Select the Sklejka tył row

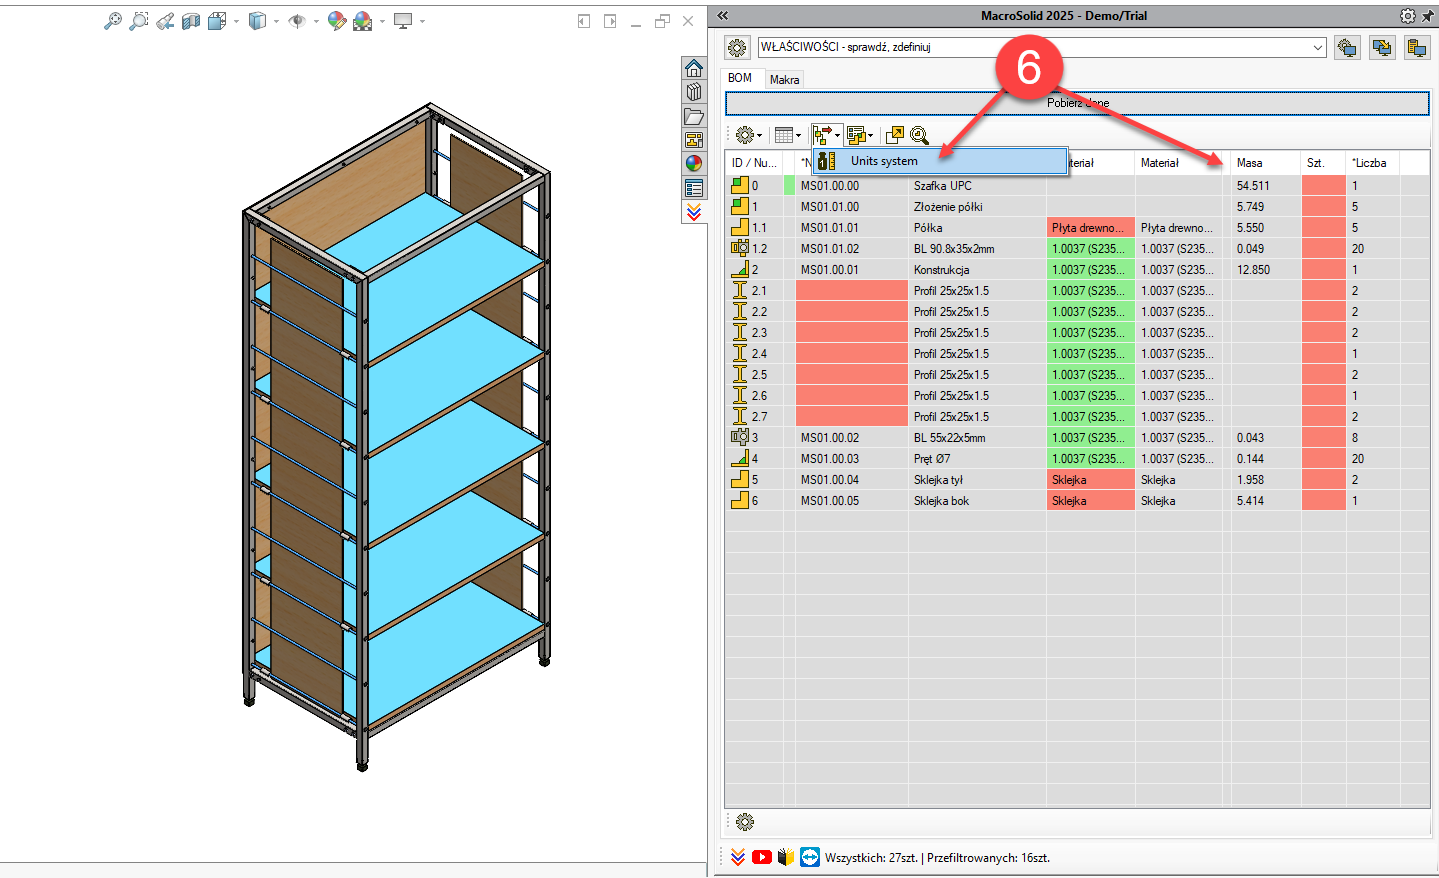1077,480
